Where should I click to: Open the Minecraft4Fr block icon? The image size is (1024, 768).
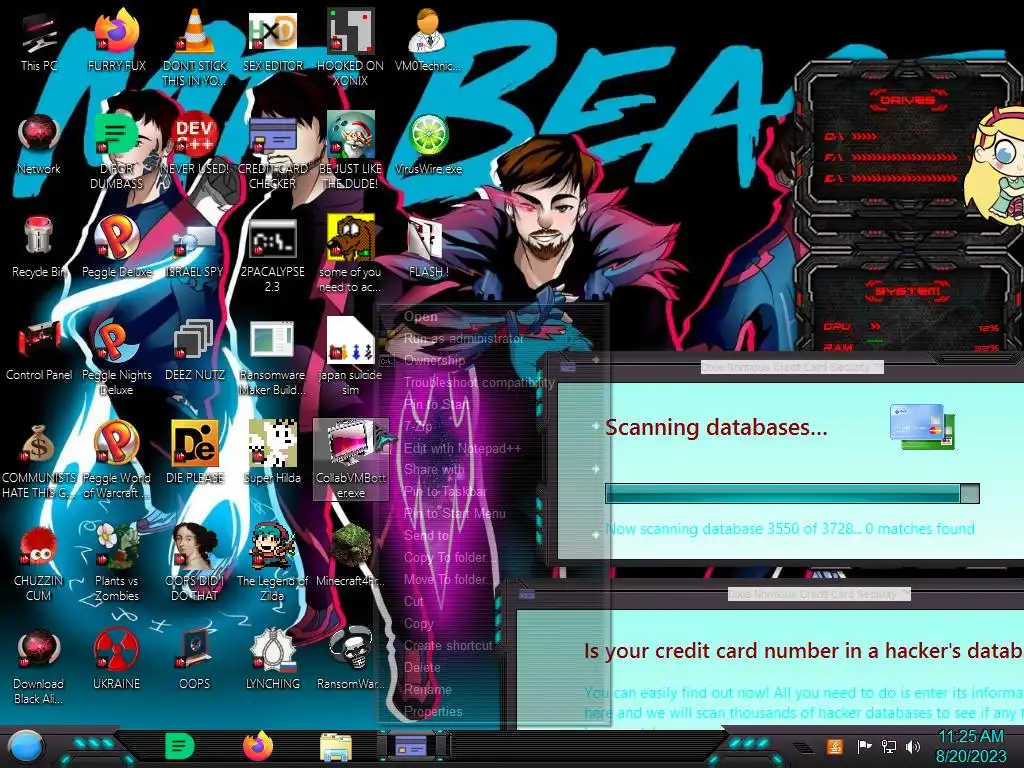pos(350,556)
